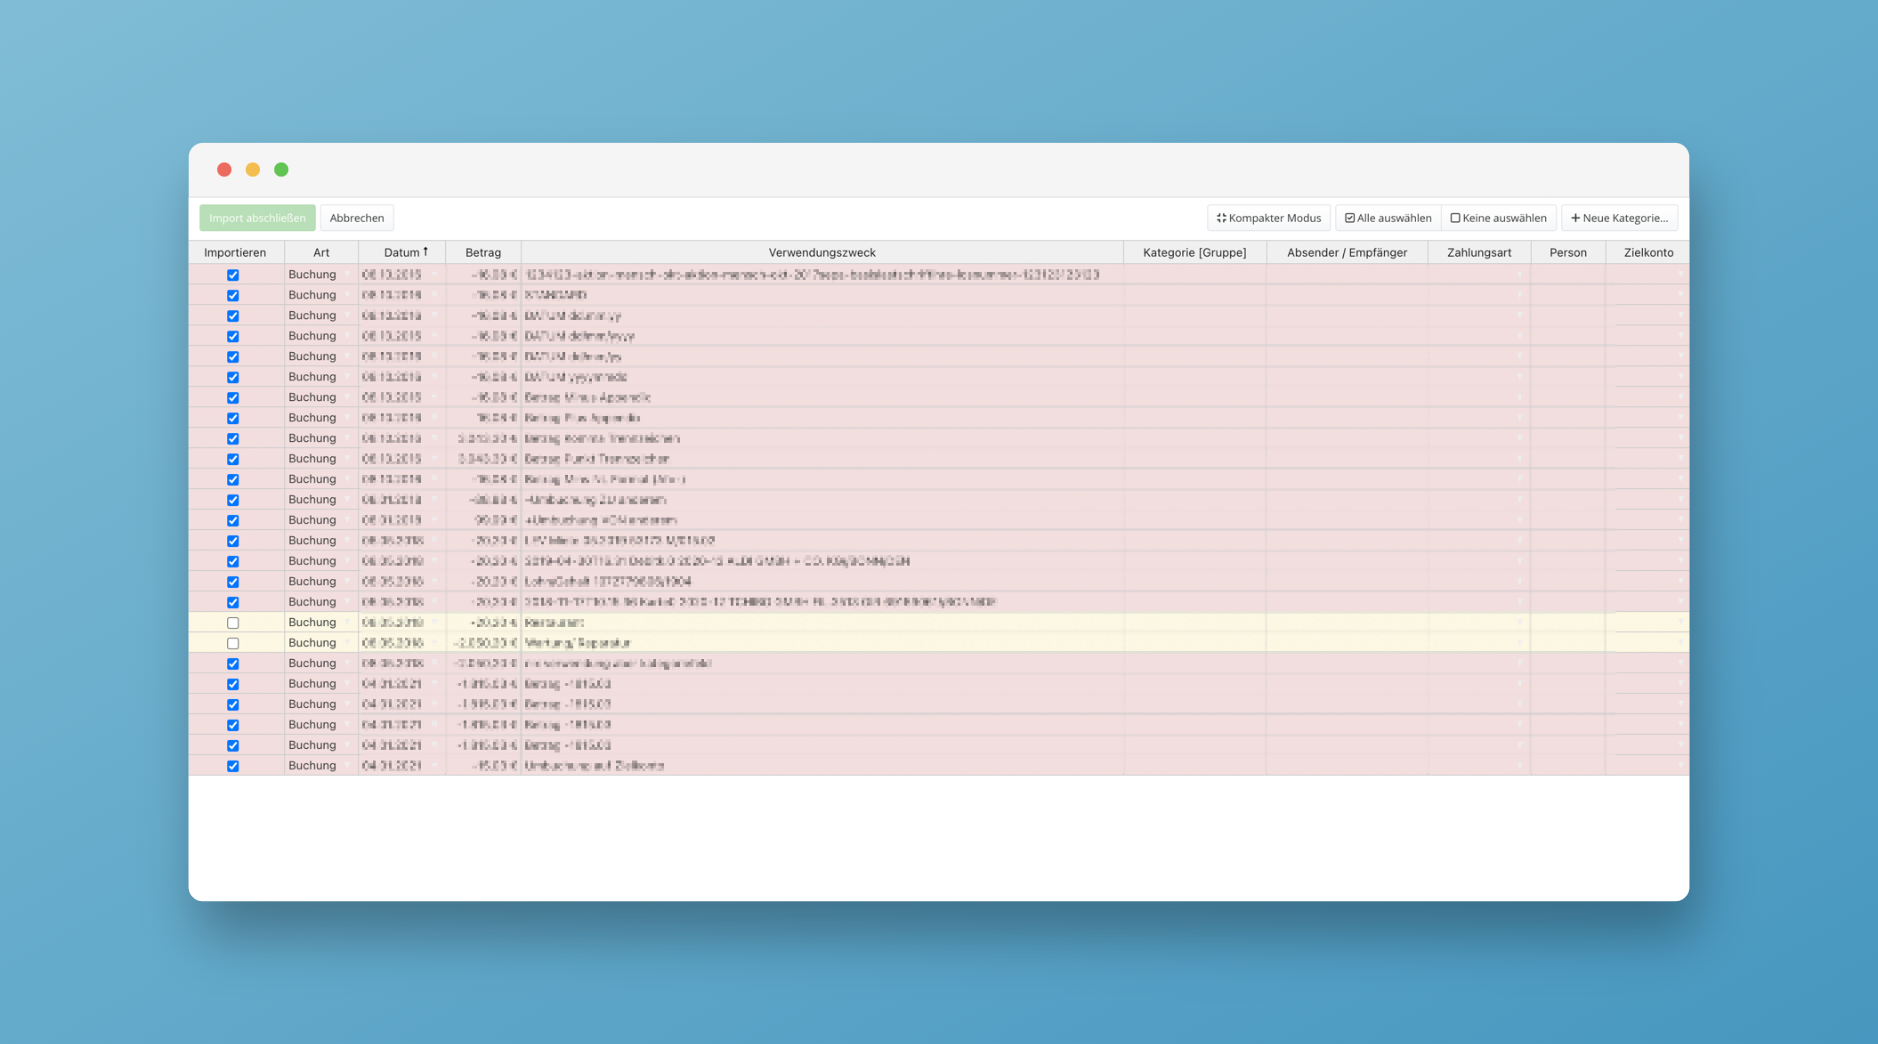Click the Verwendungszweck cell of the STANDARD row
Viewport: 1878px width, 1044px height.
pos(820,295)
